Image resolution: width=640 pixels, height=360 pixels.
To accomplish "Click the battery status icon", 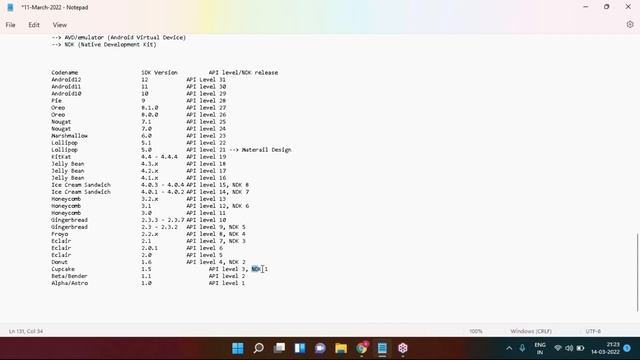I will [580, 348].
